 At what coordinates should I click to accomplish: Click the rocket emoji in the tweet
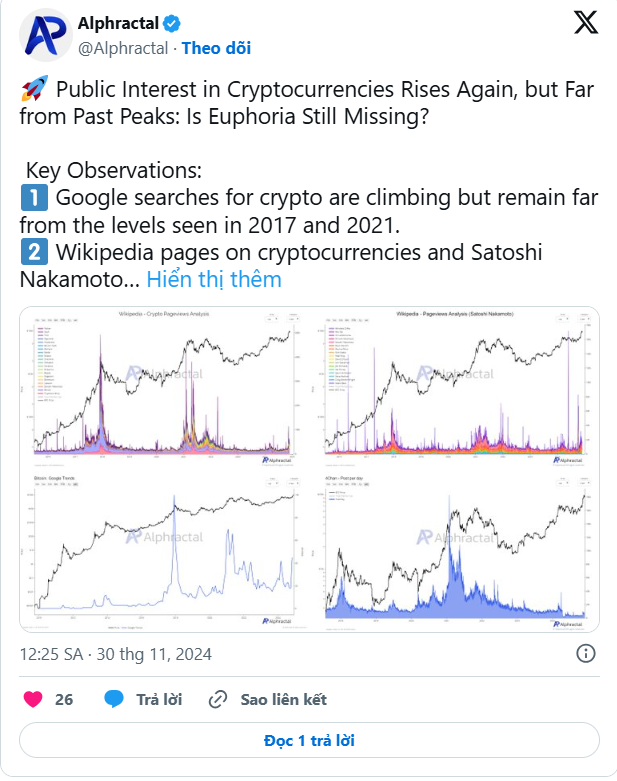tap(34, 89)
